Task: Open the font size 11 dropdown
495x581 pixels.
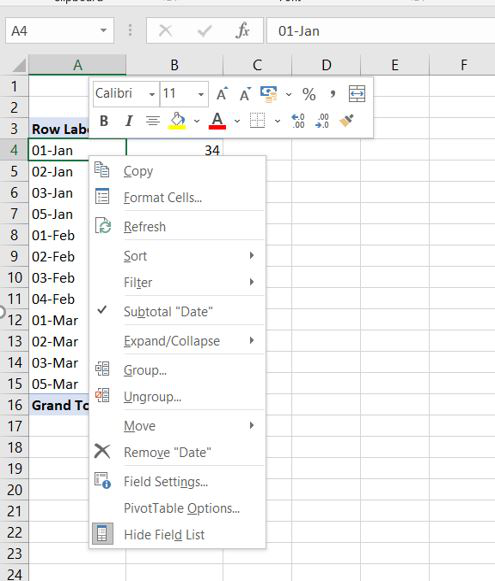Action: [x=201, y=94]
